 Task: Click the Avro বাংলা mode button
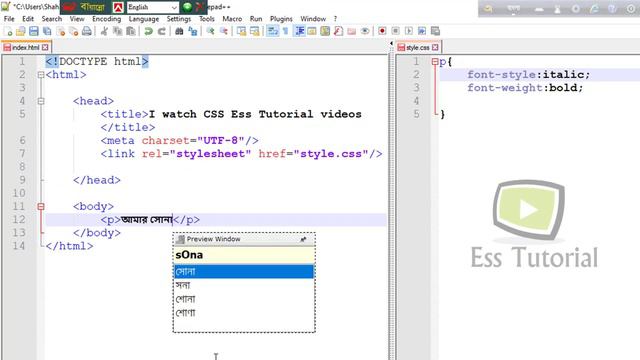[93, 7]
